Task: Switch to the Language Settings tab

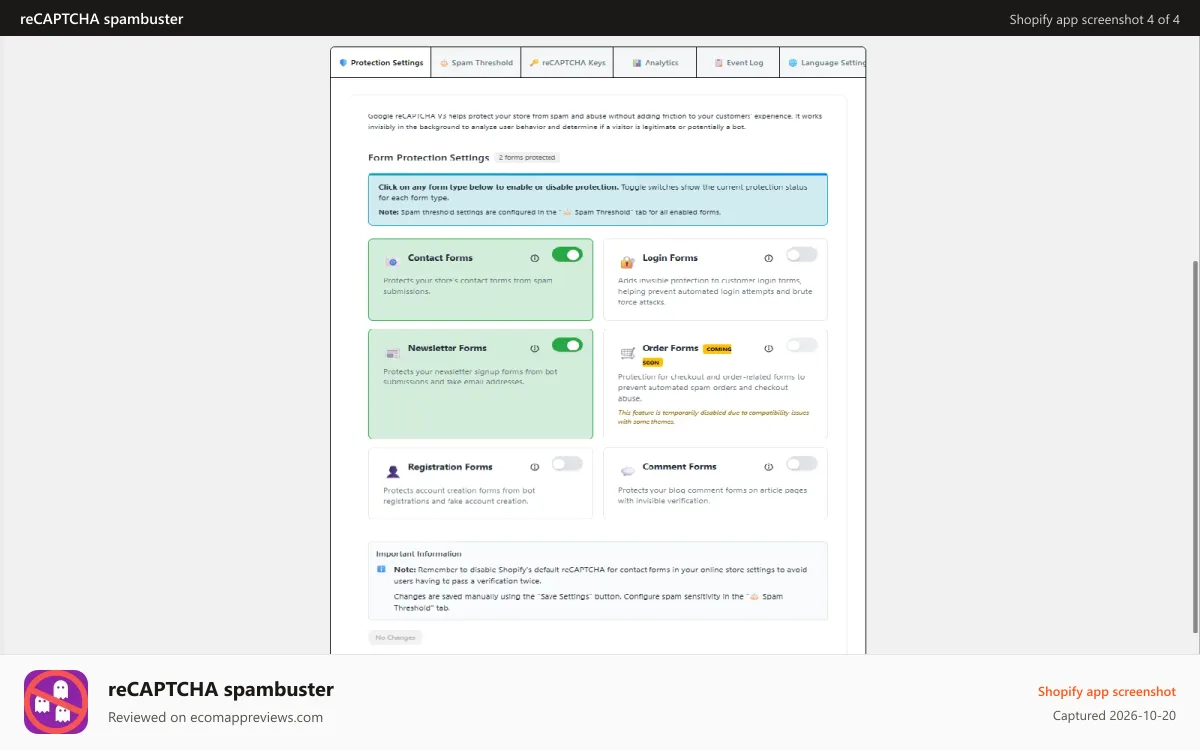Action: pos(823,62)
